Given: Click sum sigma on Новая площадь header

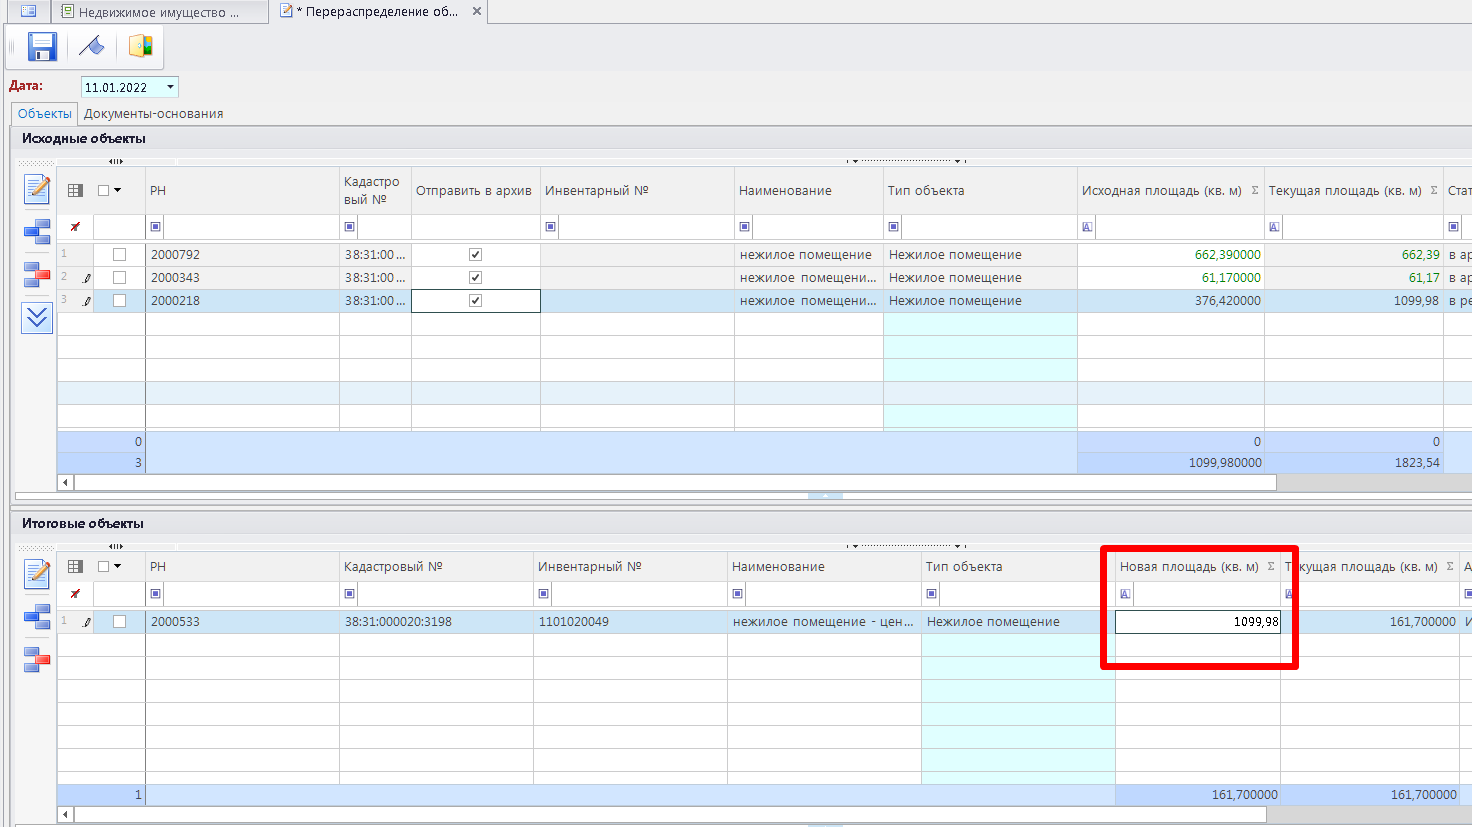Looking at the screenshot, I should pos(1271,566).
